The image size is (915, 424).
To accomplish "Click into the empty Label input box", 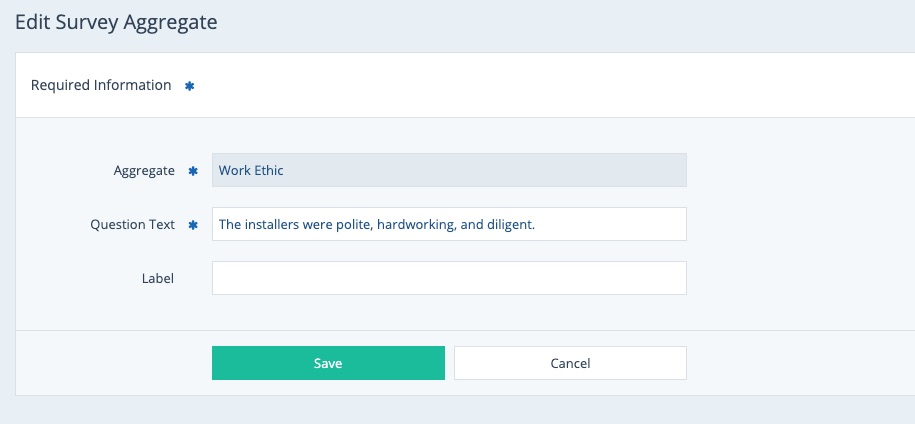I will coord(449,278).
